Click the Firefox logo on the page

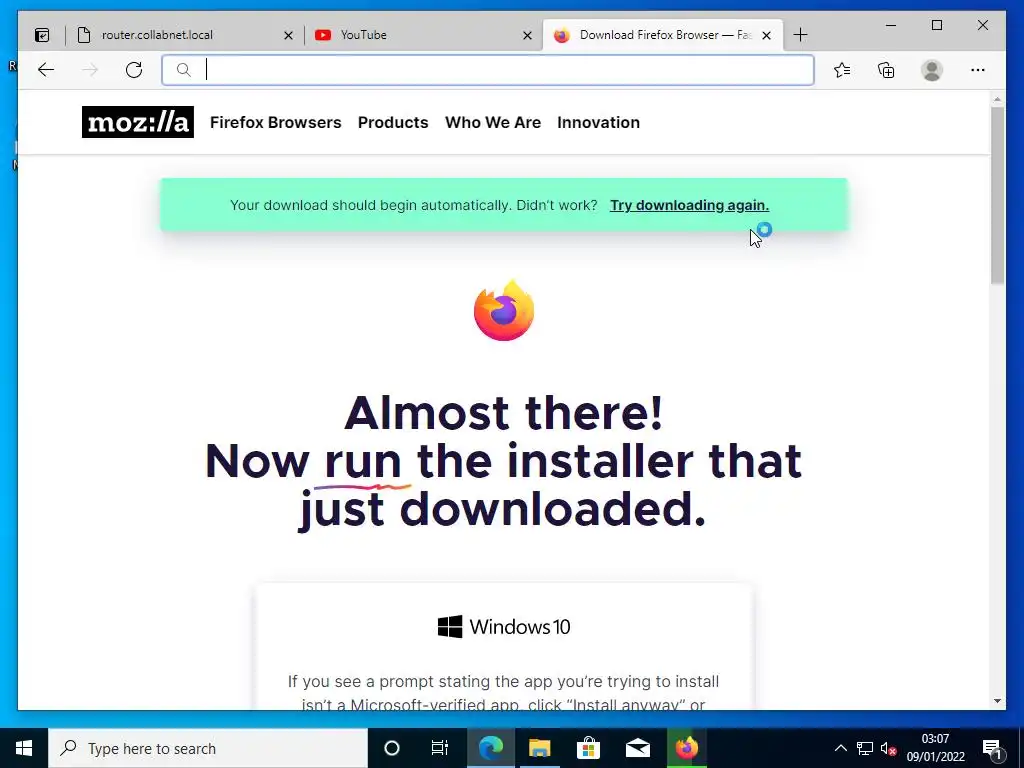504,310
